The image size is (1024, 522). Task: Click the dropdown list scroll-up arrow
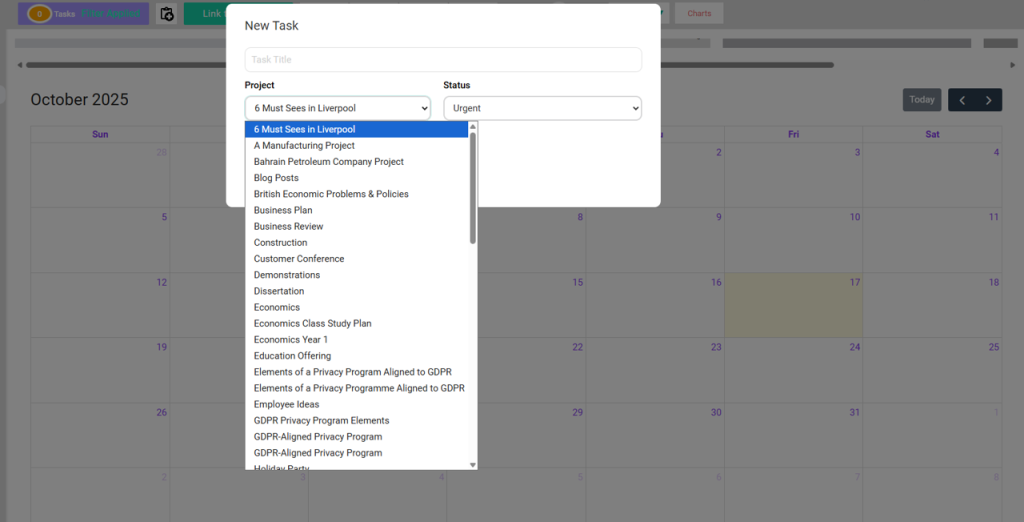[x=473, y=127]
